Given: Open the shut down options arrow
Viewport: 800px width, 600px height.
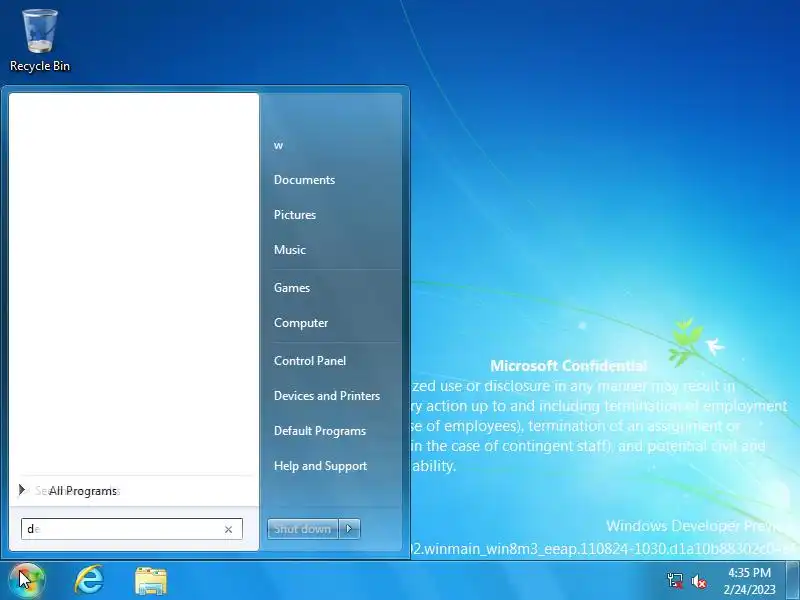Looking at the screenshot, I should pos(349,529).
